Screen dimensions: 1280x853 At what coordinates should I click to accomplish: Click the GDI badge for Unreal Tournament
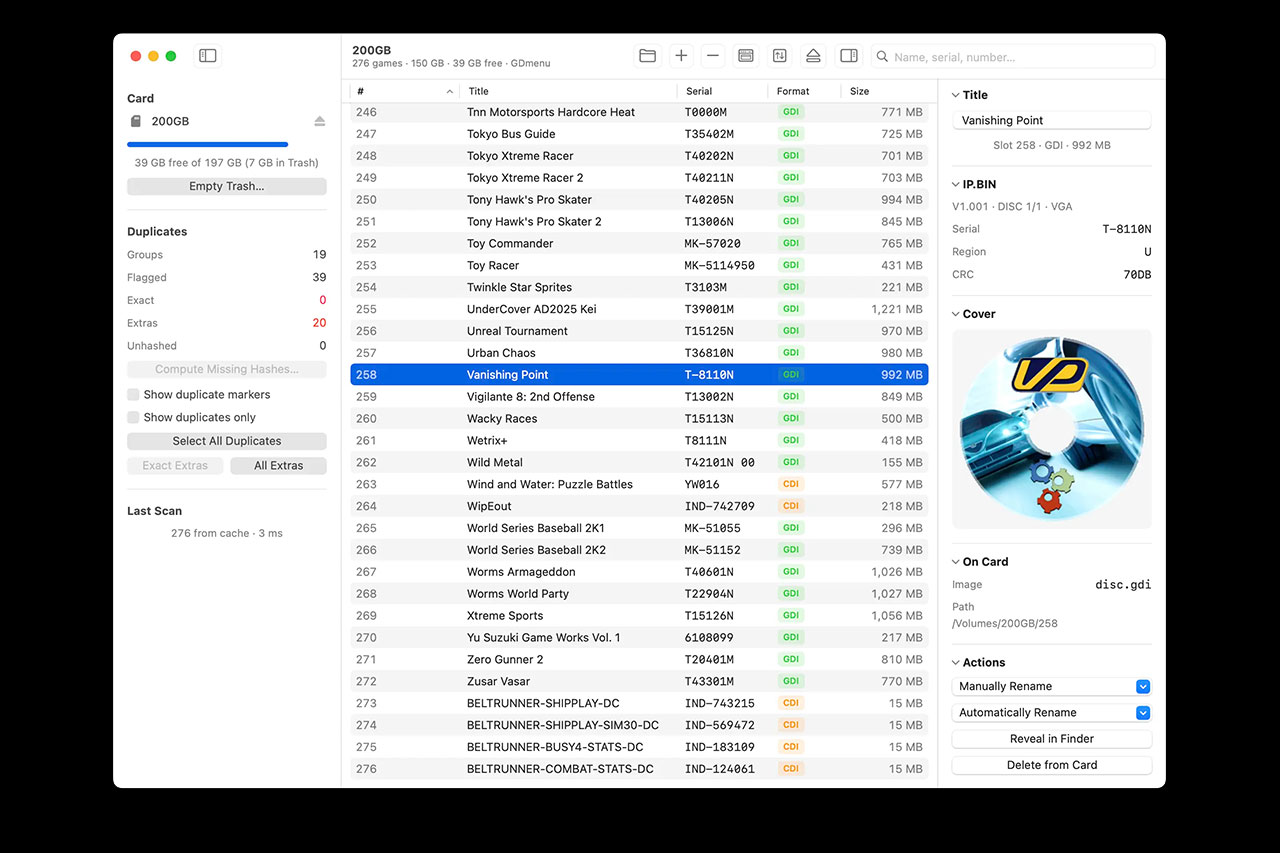point(791,331)
